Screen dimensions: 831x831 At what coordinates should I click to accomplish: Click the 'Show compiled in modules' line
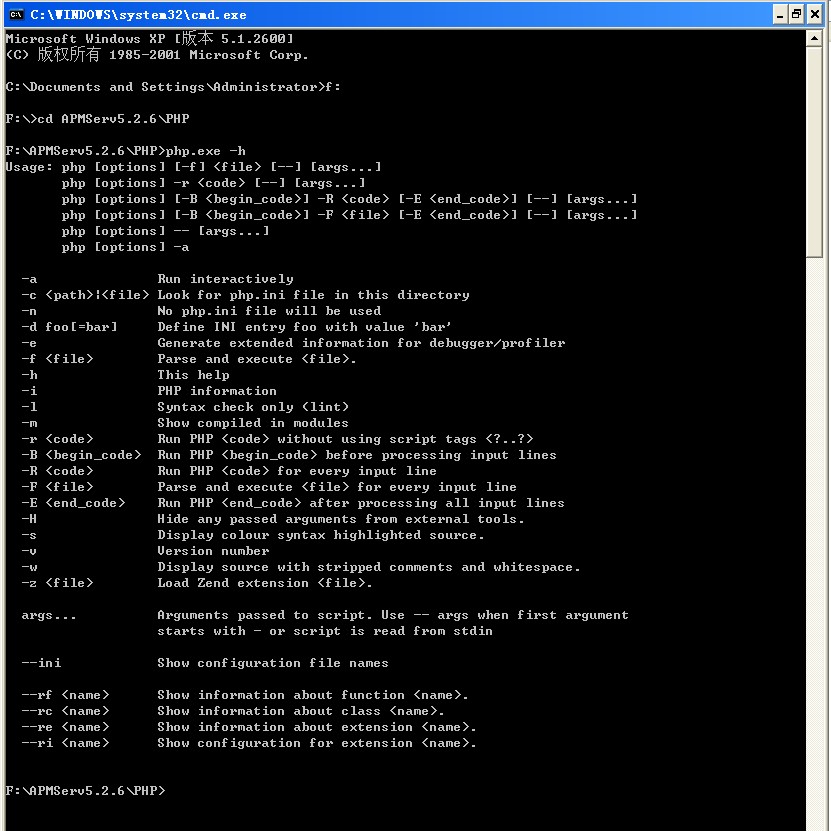coord(252,423)
